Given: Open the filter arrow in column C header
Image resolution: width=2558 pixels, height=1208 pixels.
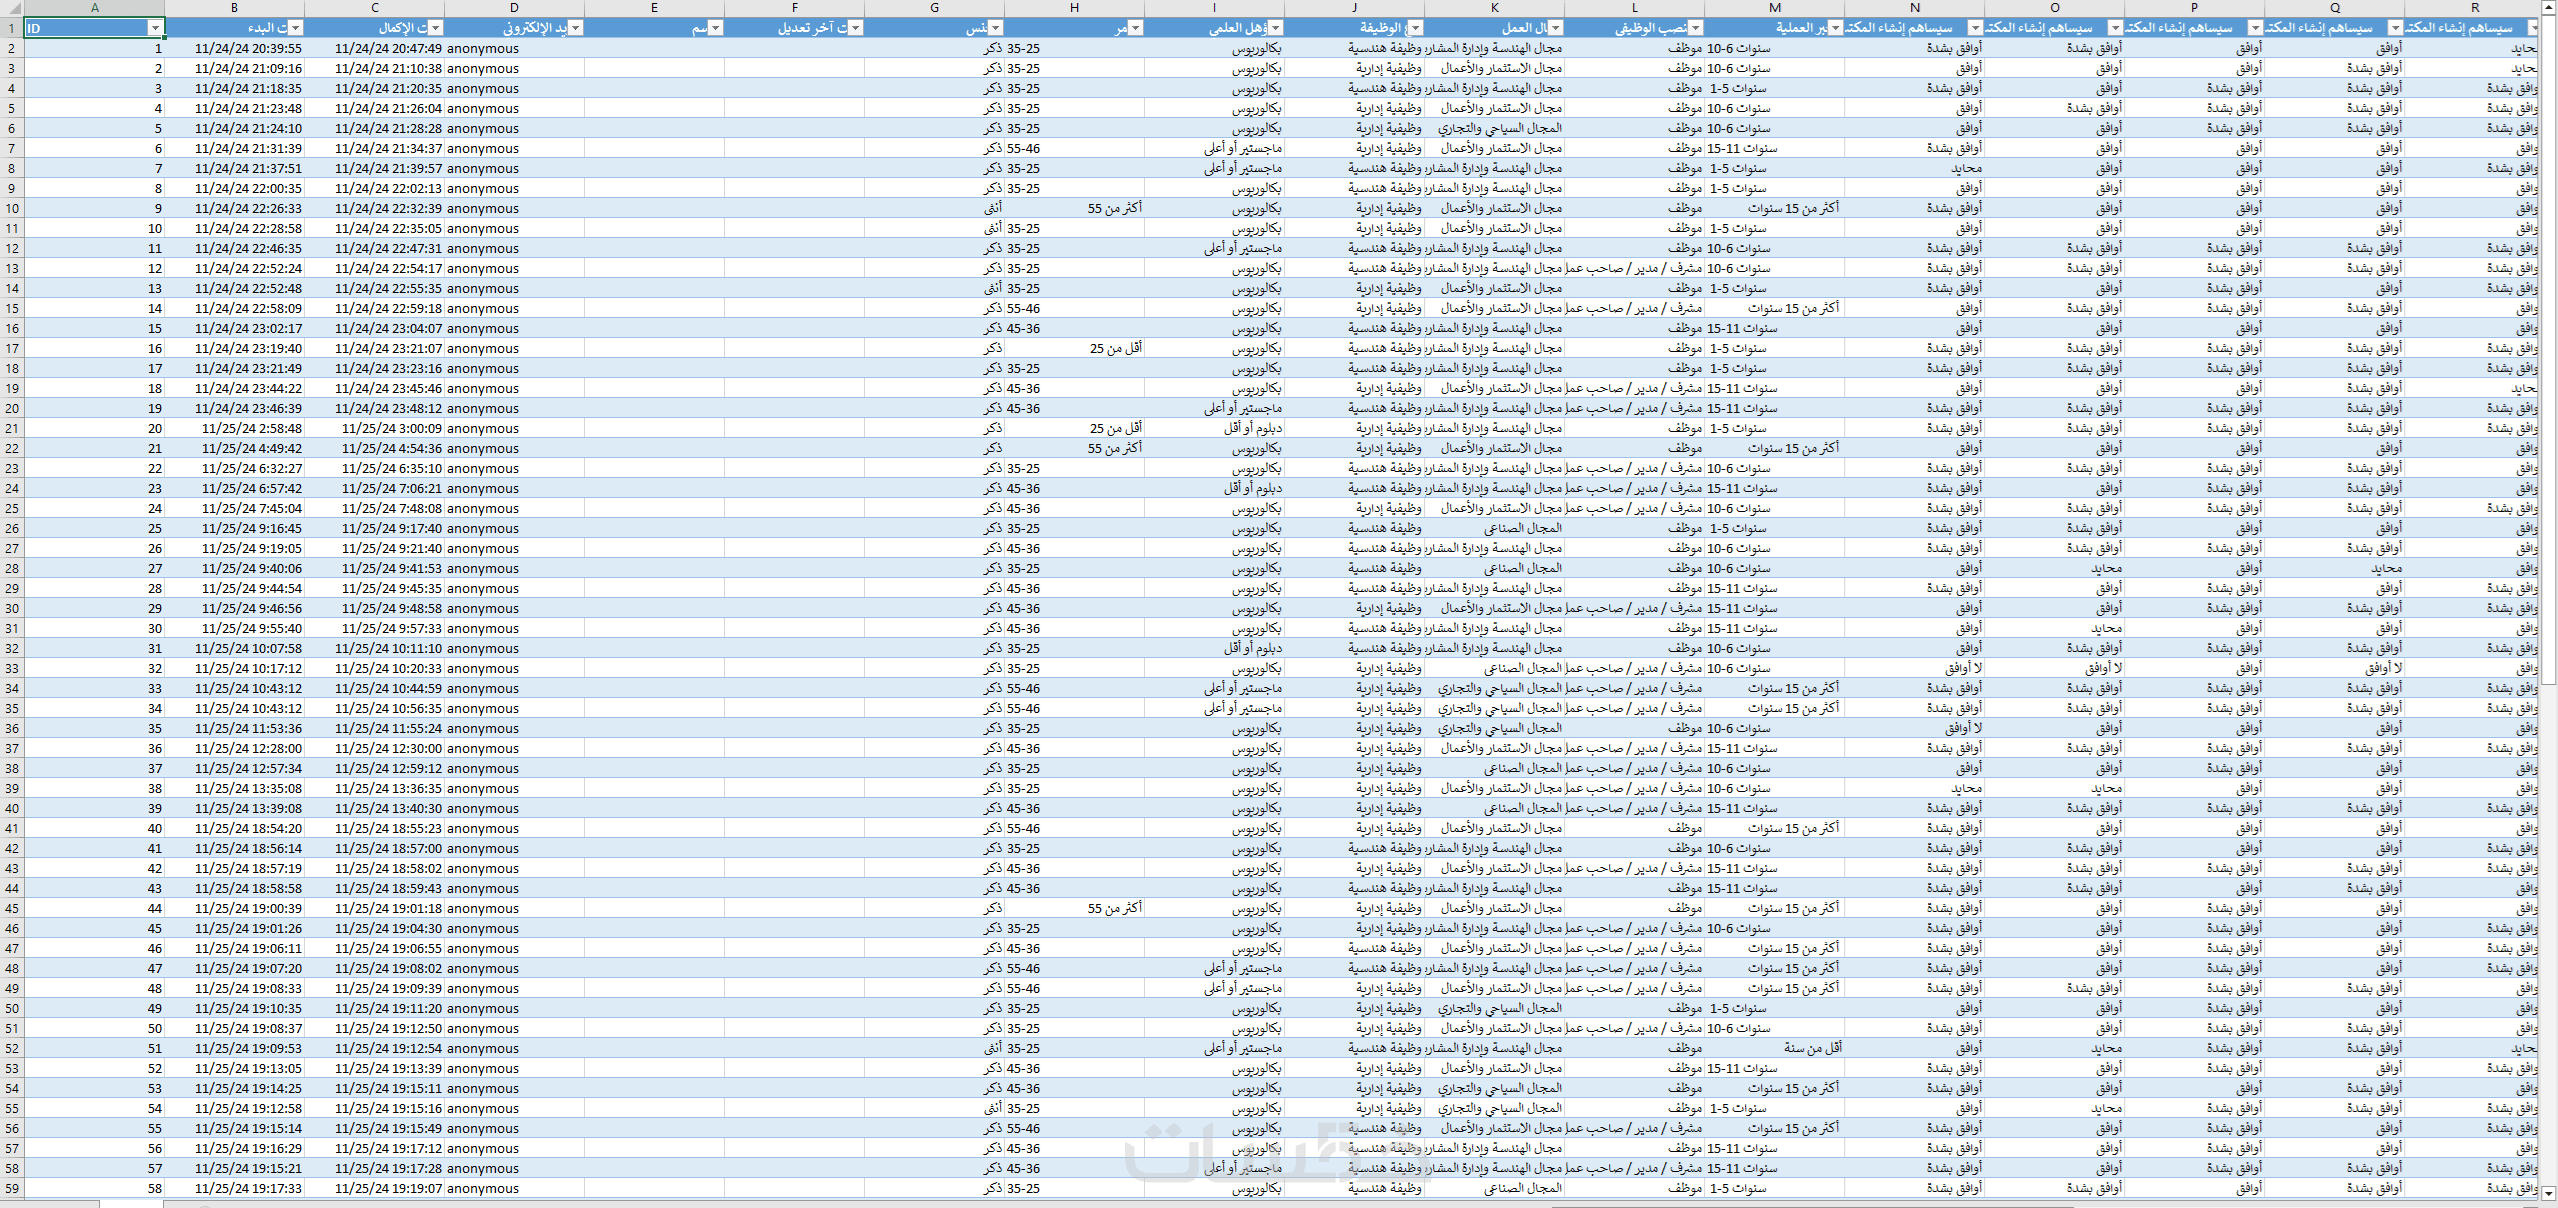Looking at the screenshot, I should click(x=435, y=28).
